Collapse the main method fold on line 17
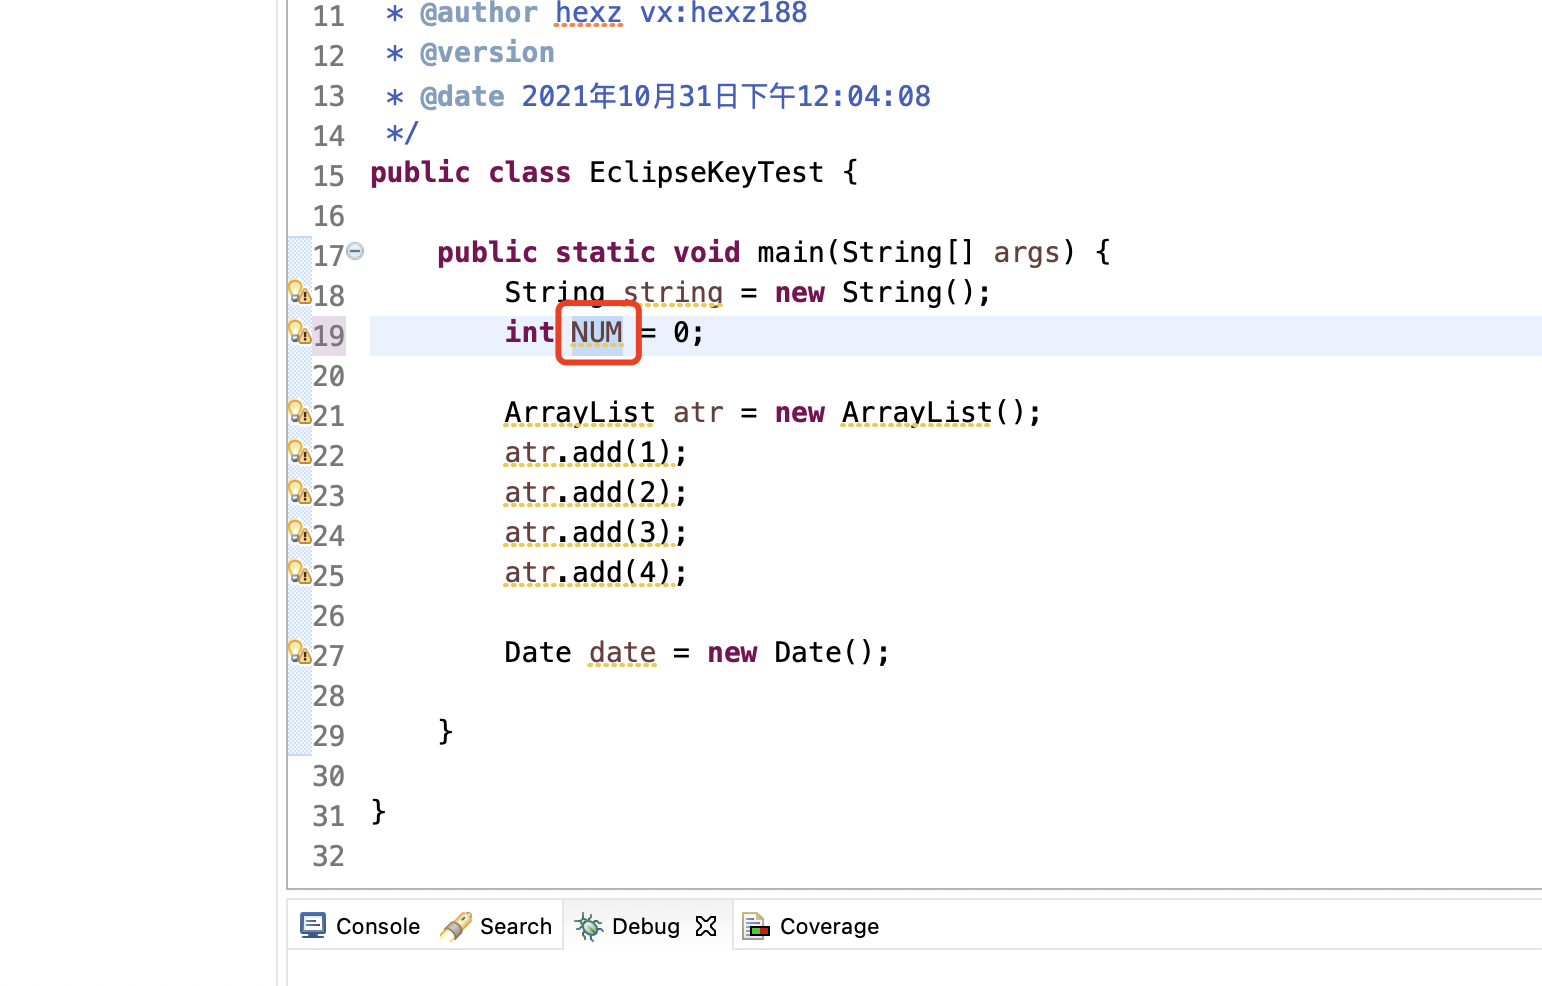The width and height of the screenshot is (1542, 986). click(x=355, y=251)
